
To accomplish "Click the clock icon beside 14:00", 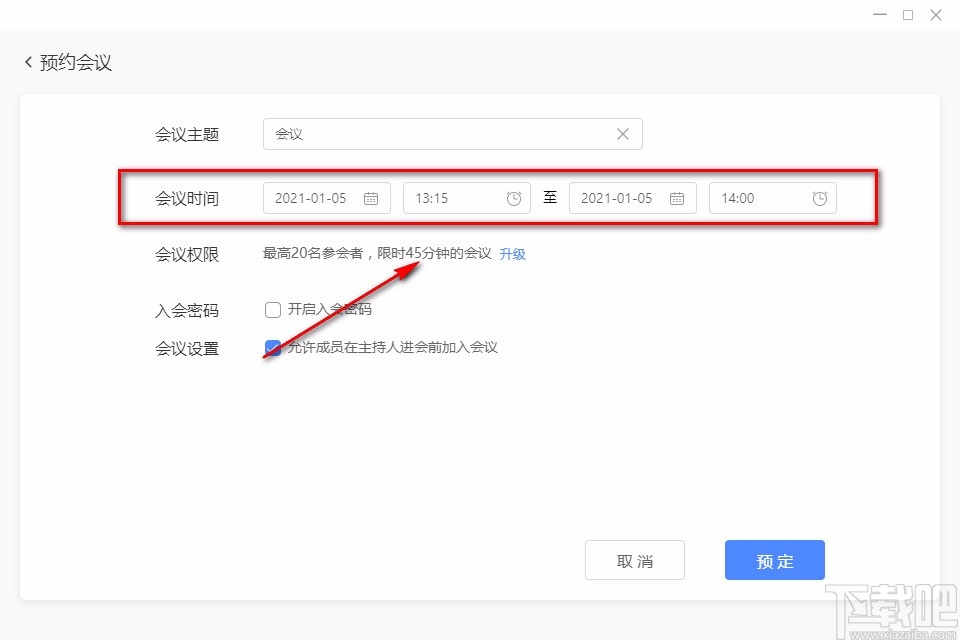I will point(820,198).
